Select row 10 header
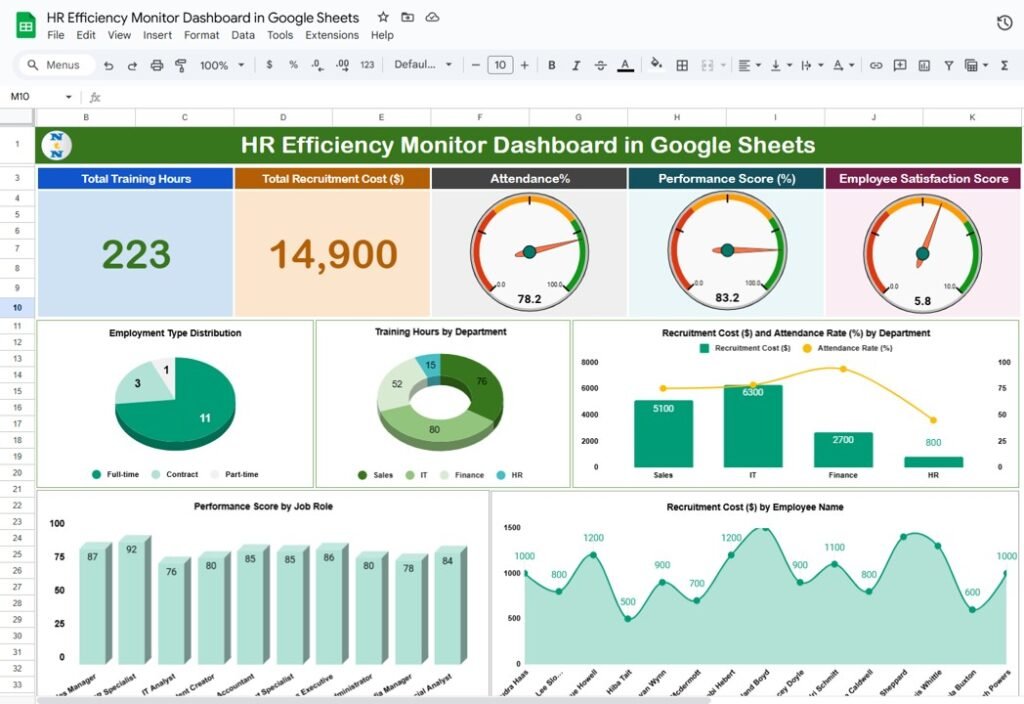The image size is (1024, 704). (17, 307)
